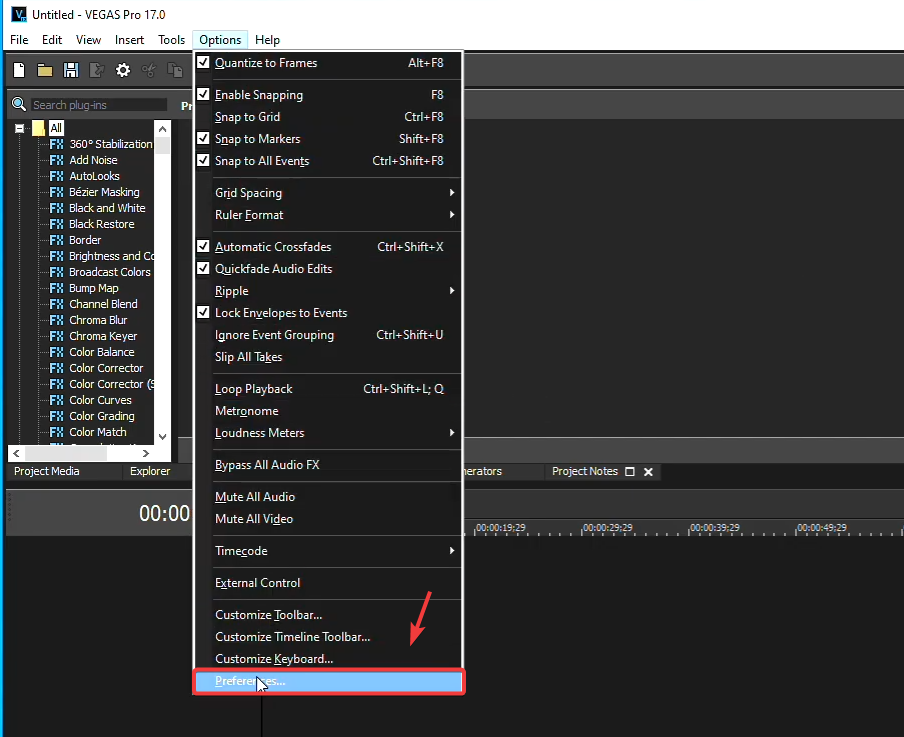Screen dimensions: 904x737
Task: Open Preferences from Options menu
Action: 329,681
